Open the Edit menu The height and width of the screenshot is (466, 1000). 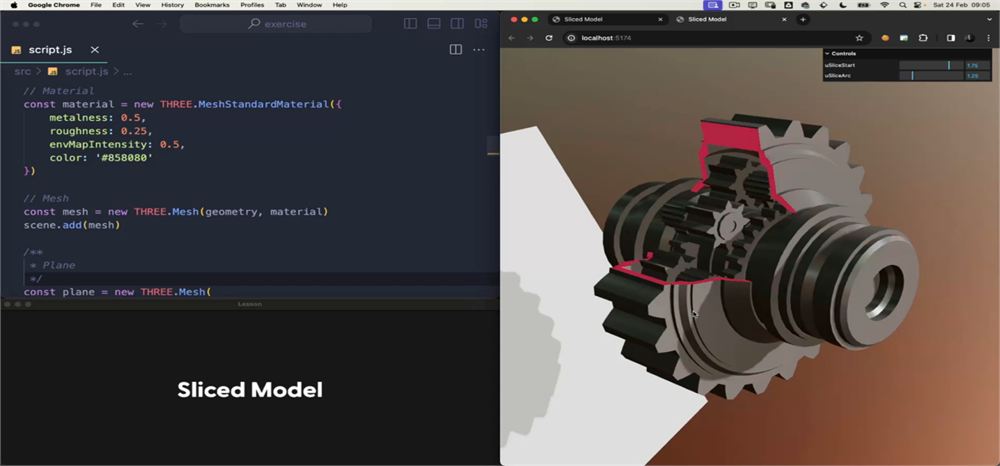click(118, 4)
